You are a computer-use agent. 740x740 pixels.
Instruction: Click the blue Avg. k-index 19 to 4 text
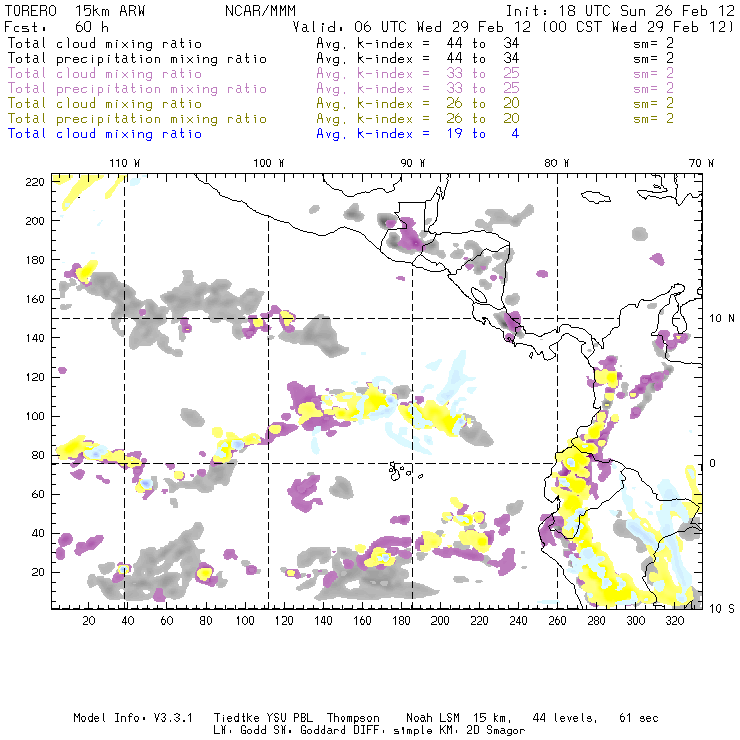[x=417, y=134]
